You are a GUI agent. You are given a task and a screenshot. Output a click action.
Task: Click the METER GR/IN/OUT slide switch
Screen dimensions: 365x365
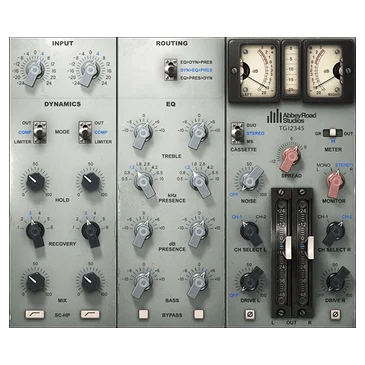pos(332,133)
